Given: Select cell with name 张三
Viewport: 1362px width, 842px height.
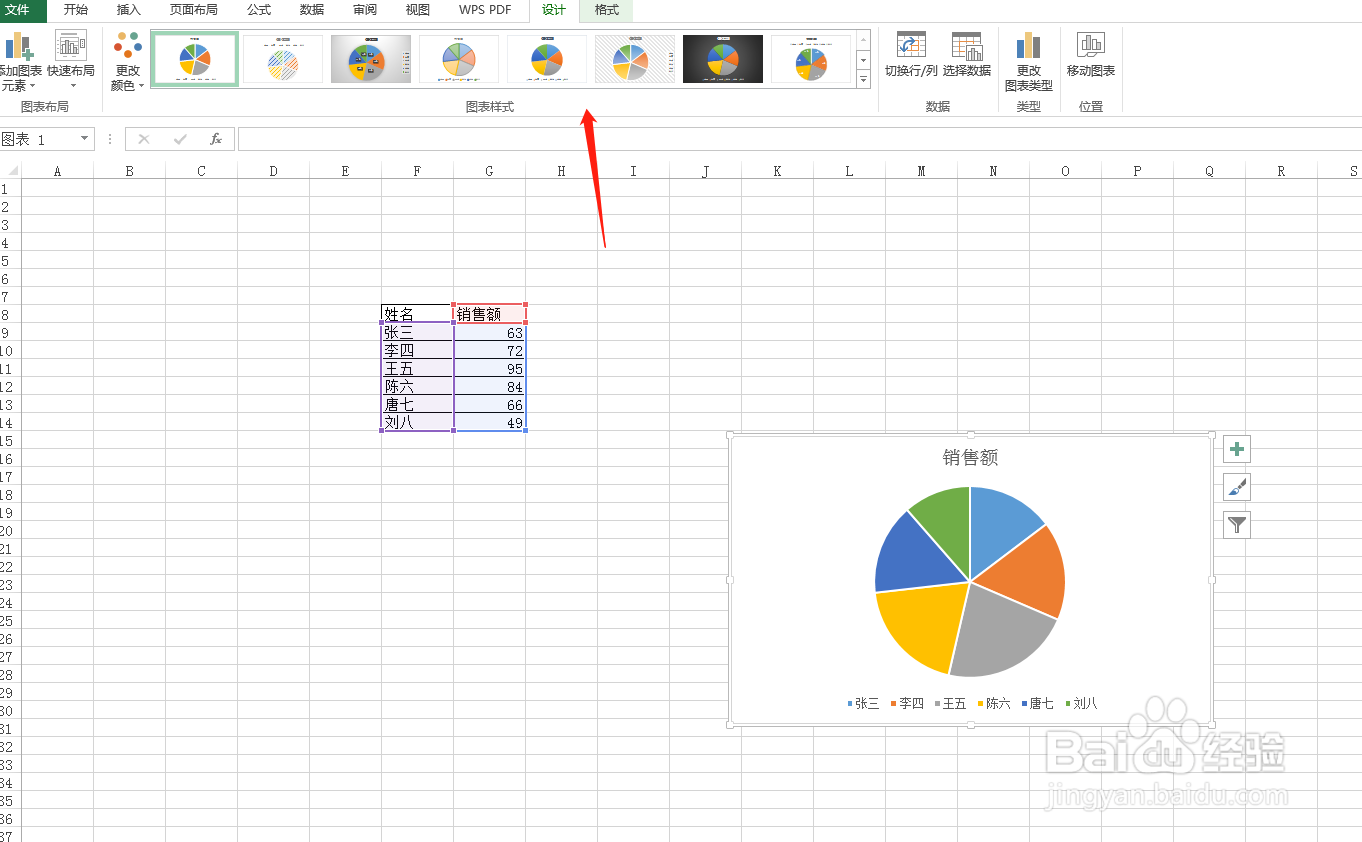Looking at the screenshot, I should [417, 332].
